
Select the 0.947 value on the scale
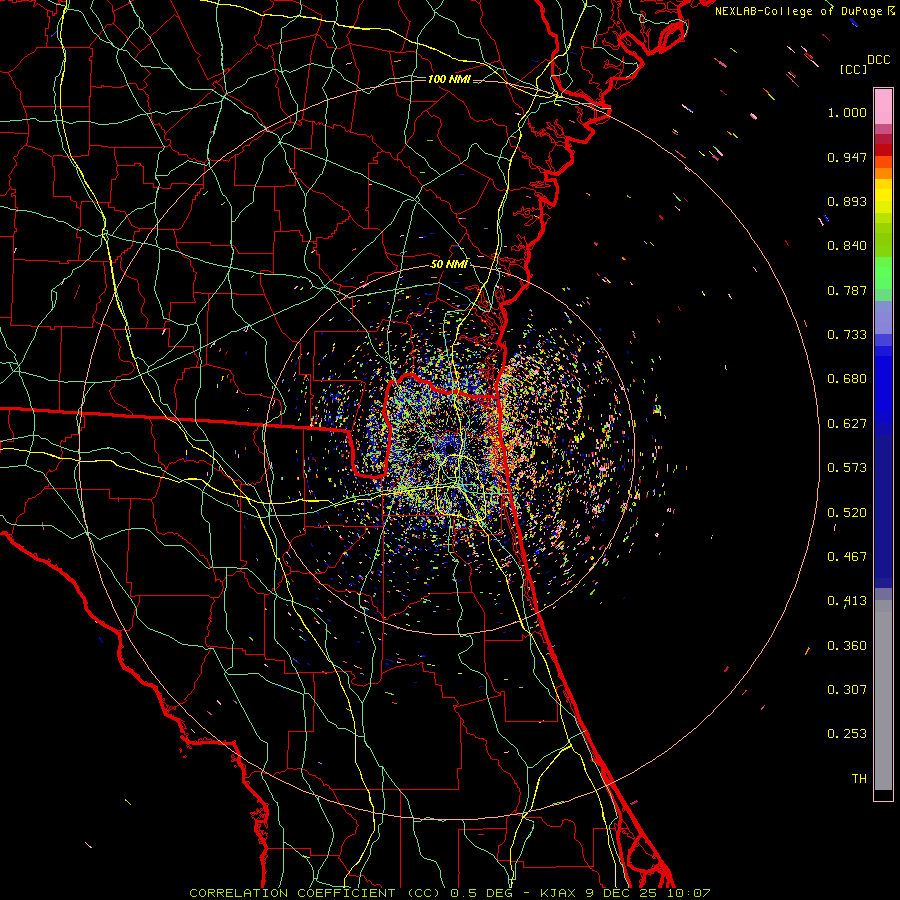click(847, 157)
